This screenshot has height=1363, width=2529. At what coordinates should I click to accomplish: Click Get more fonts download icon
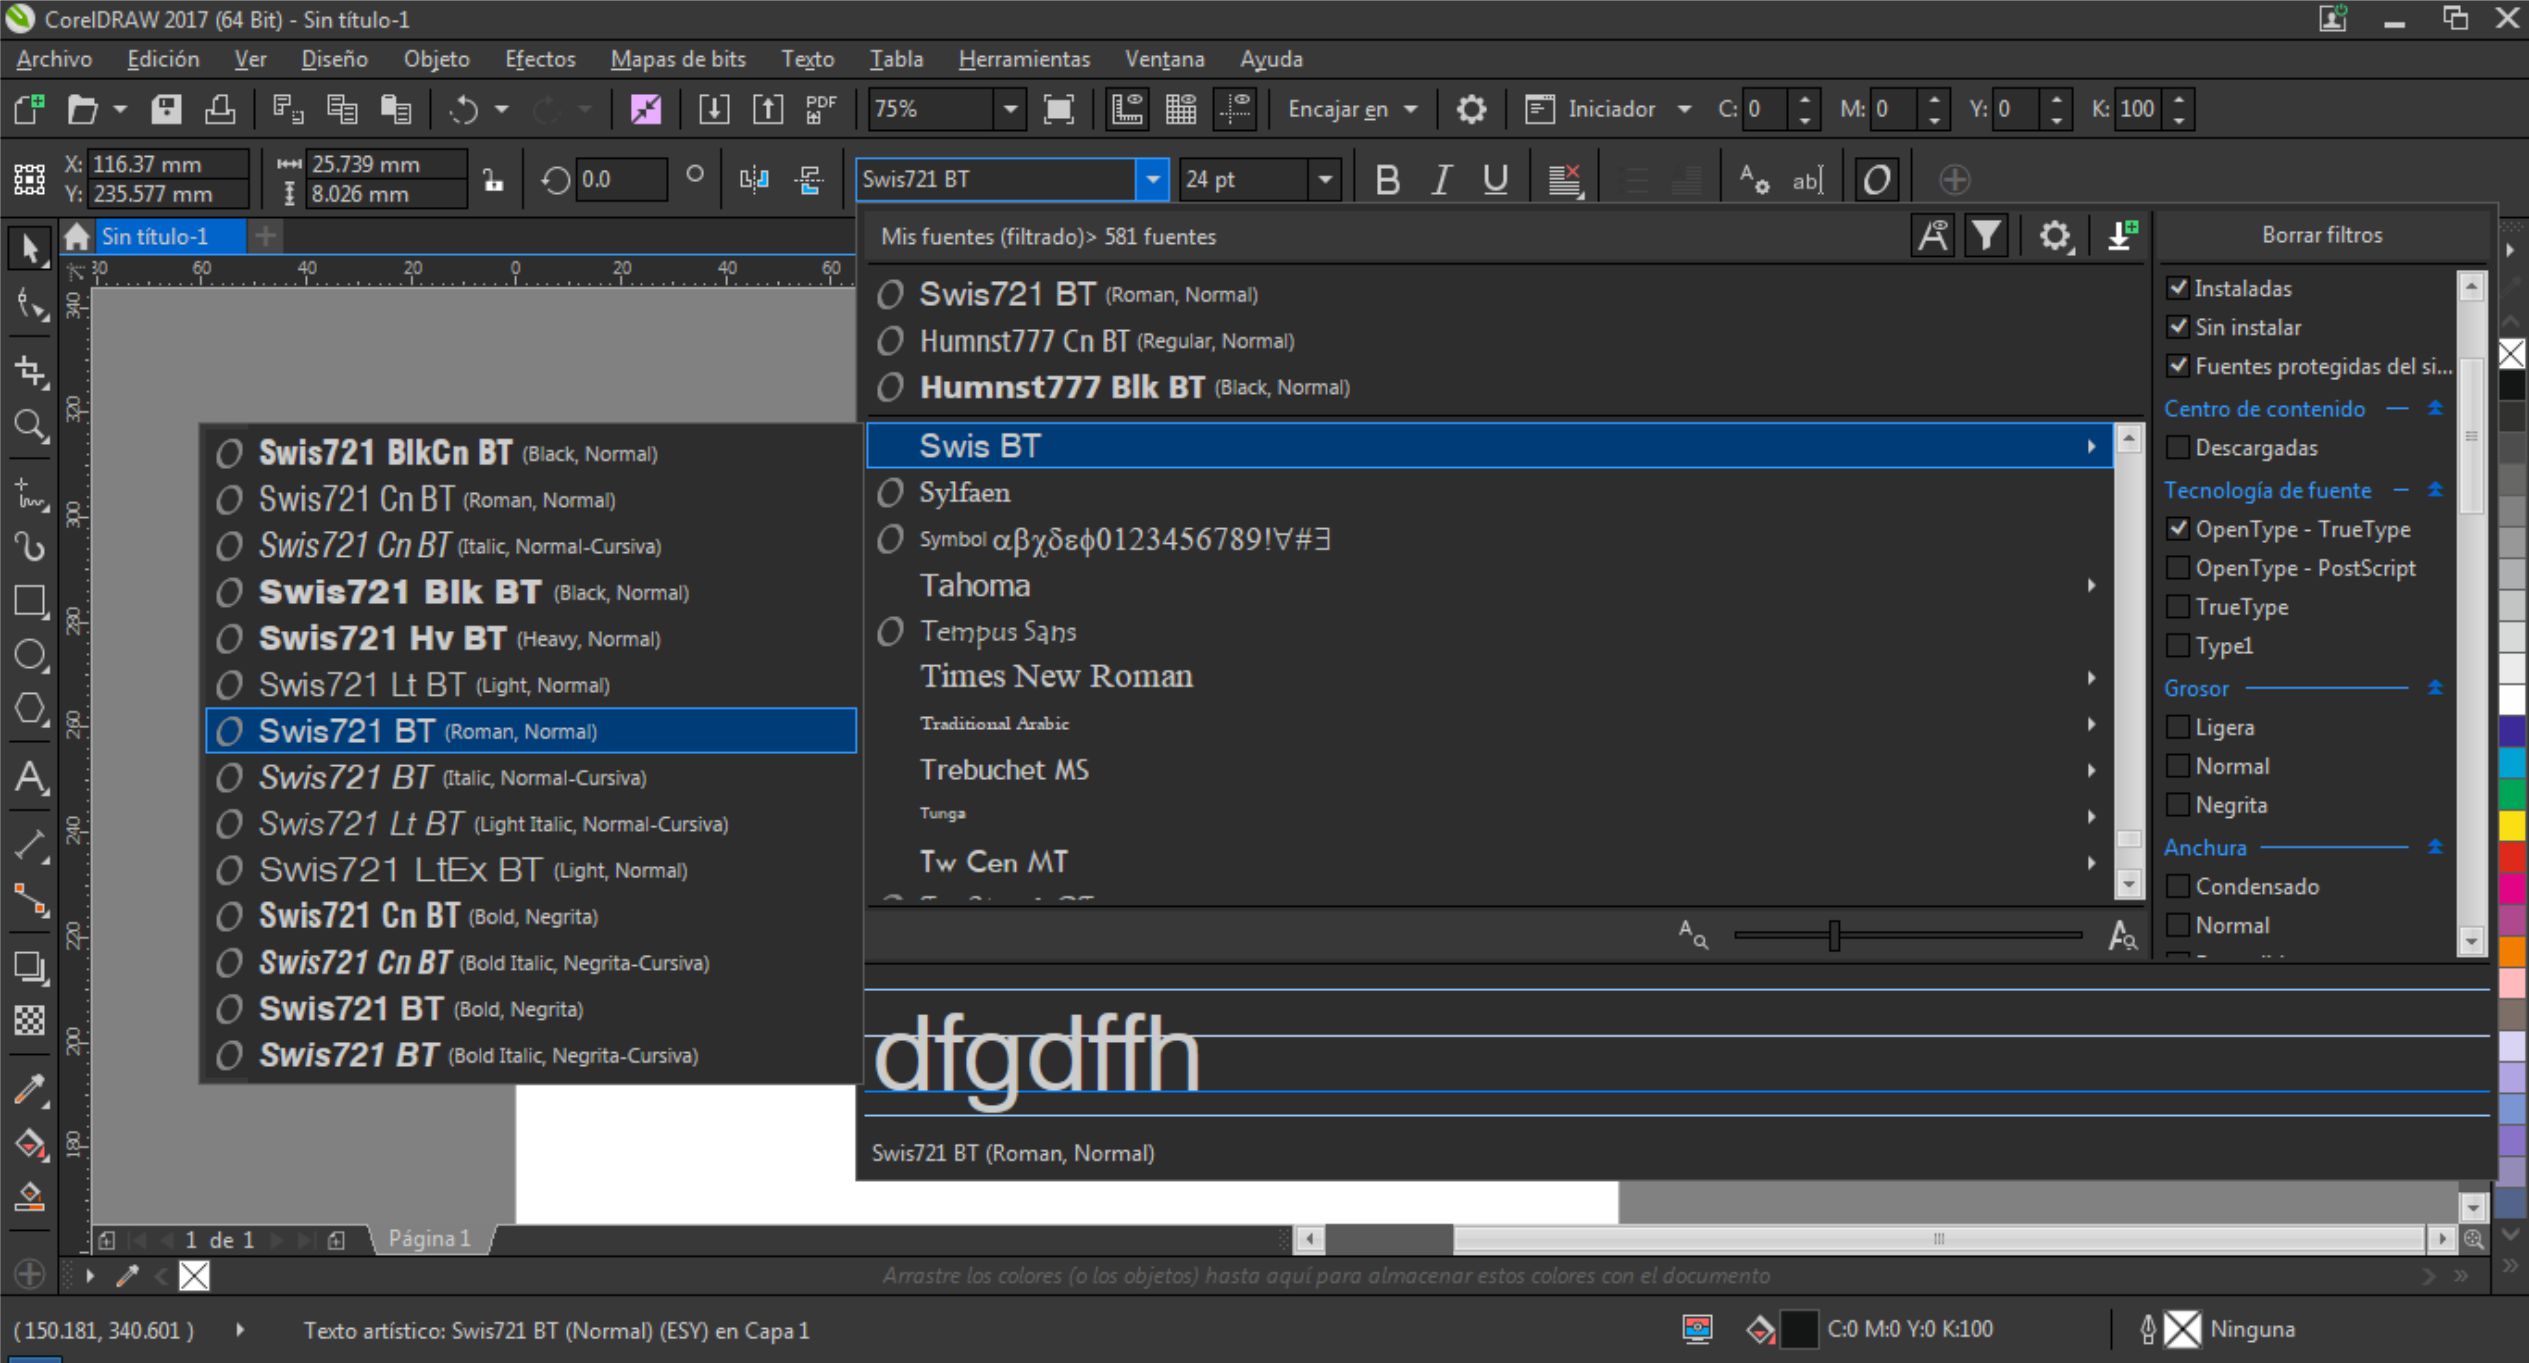[2121, 236]
